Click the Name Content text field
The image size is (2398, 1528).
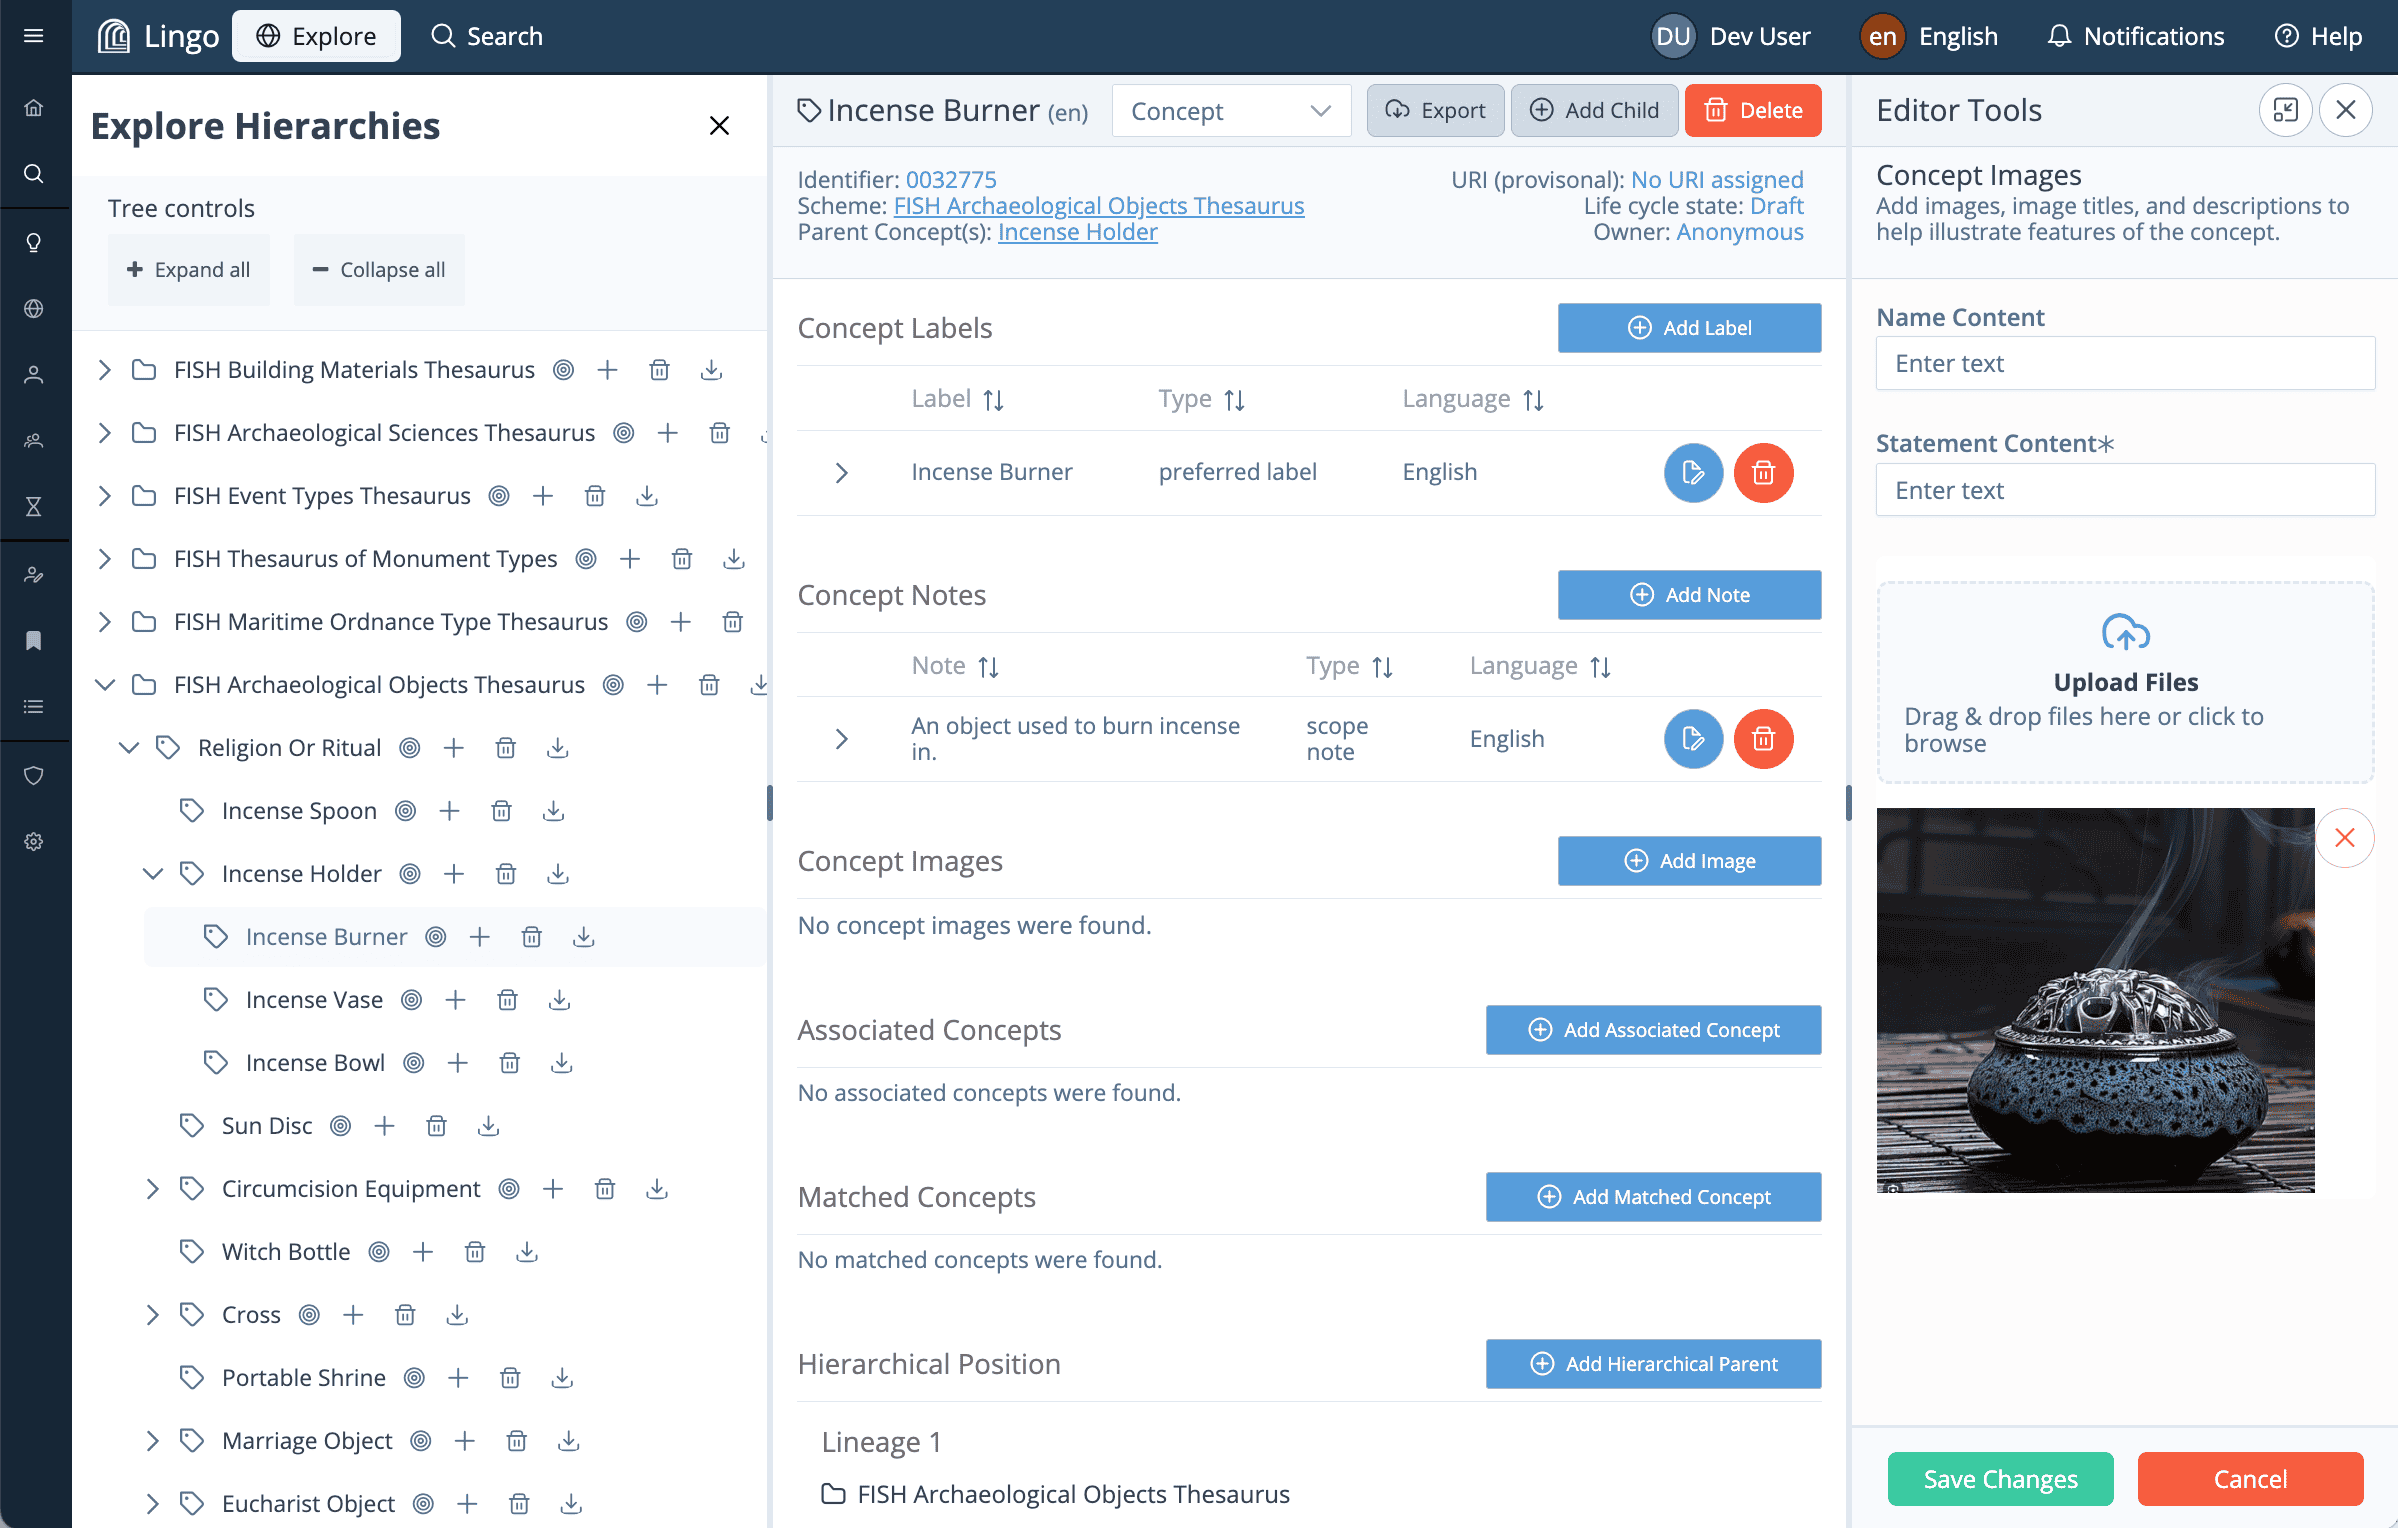coord(2126,363)
